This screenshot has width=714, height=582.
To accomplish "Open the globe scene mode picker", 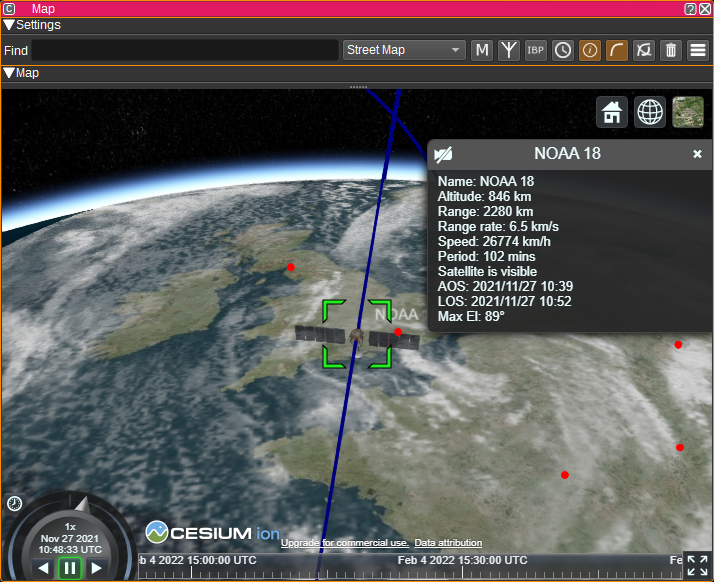I will (x=650, y=112).
